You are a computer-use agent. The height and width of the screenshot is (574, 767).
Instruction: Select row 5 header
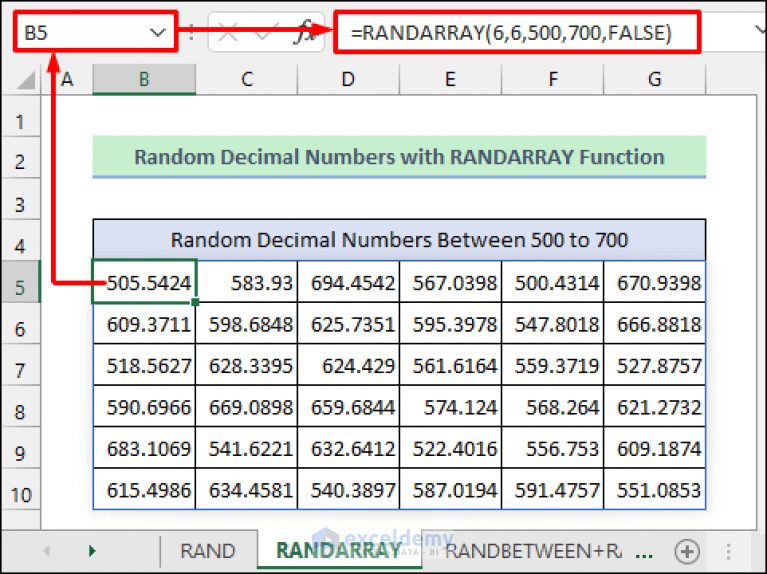pos(21,282)
